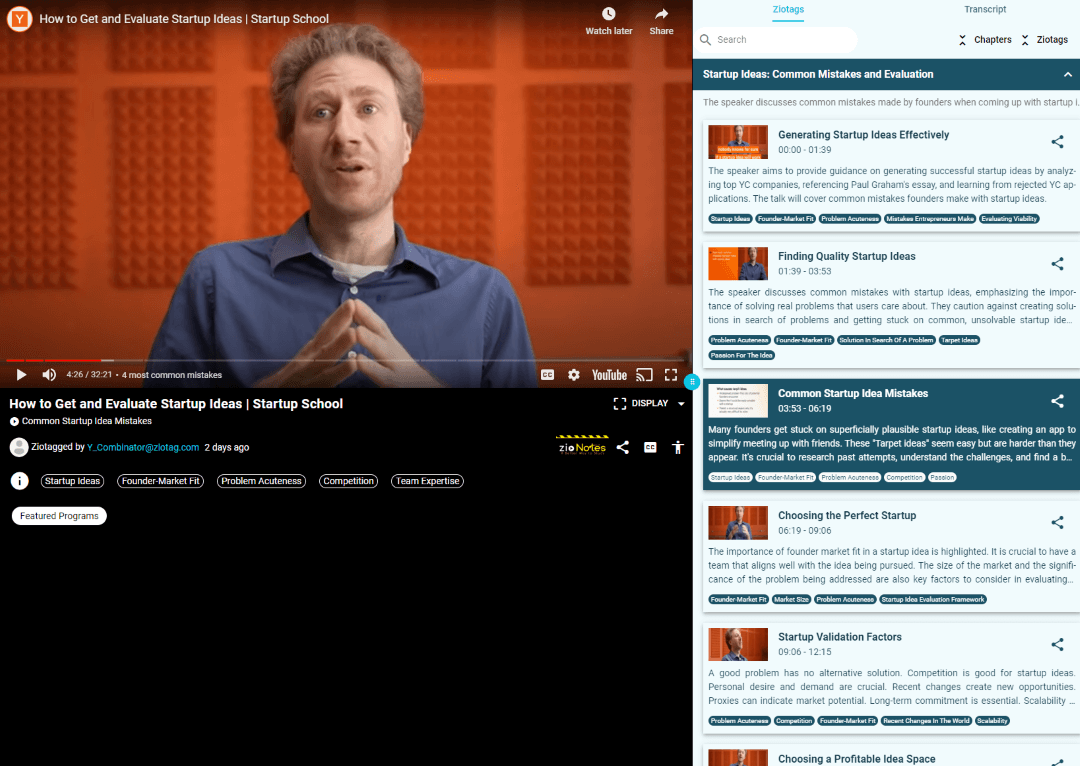Click the Featured Programs button
This screenshot has height=766, width=1080.
point(59,516)
